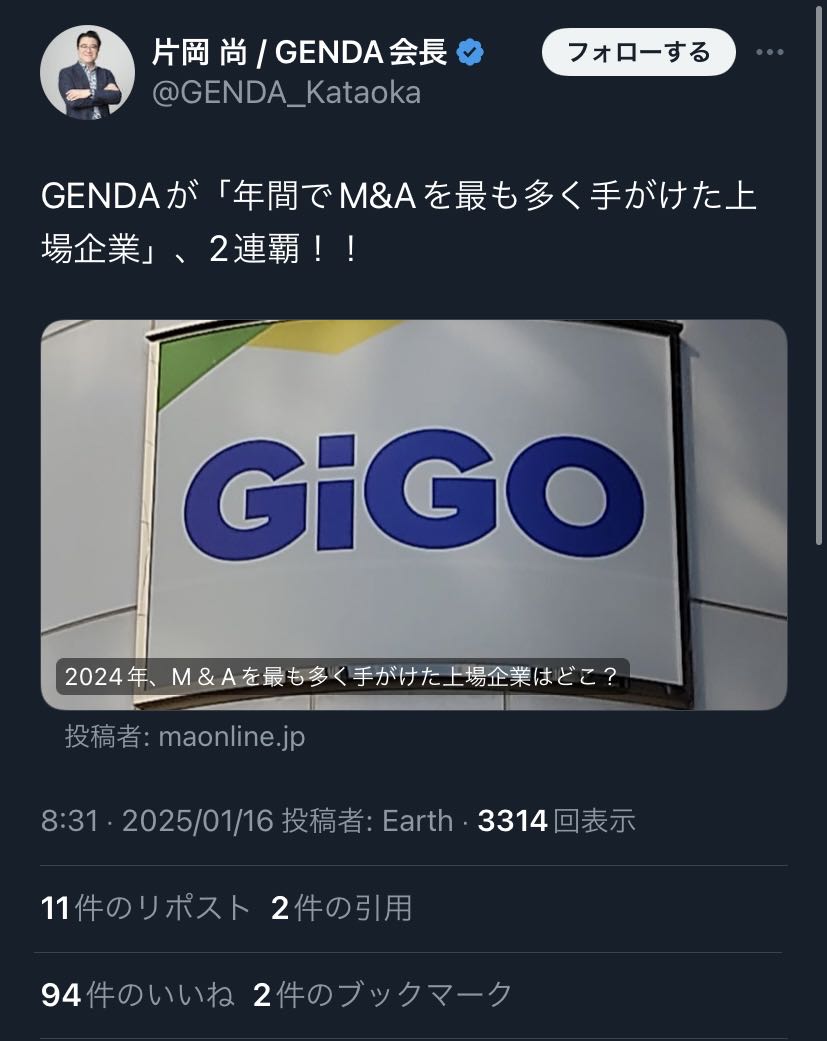Show the 2件の引用 quotes list
Screen dimensions: 827x1041
(341, 908)
